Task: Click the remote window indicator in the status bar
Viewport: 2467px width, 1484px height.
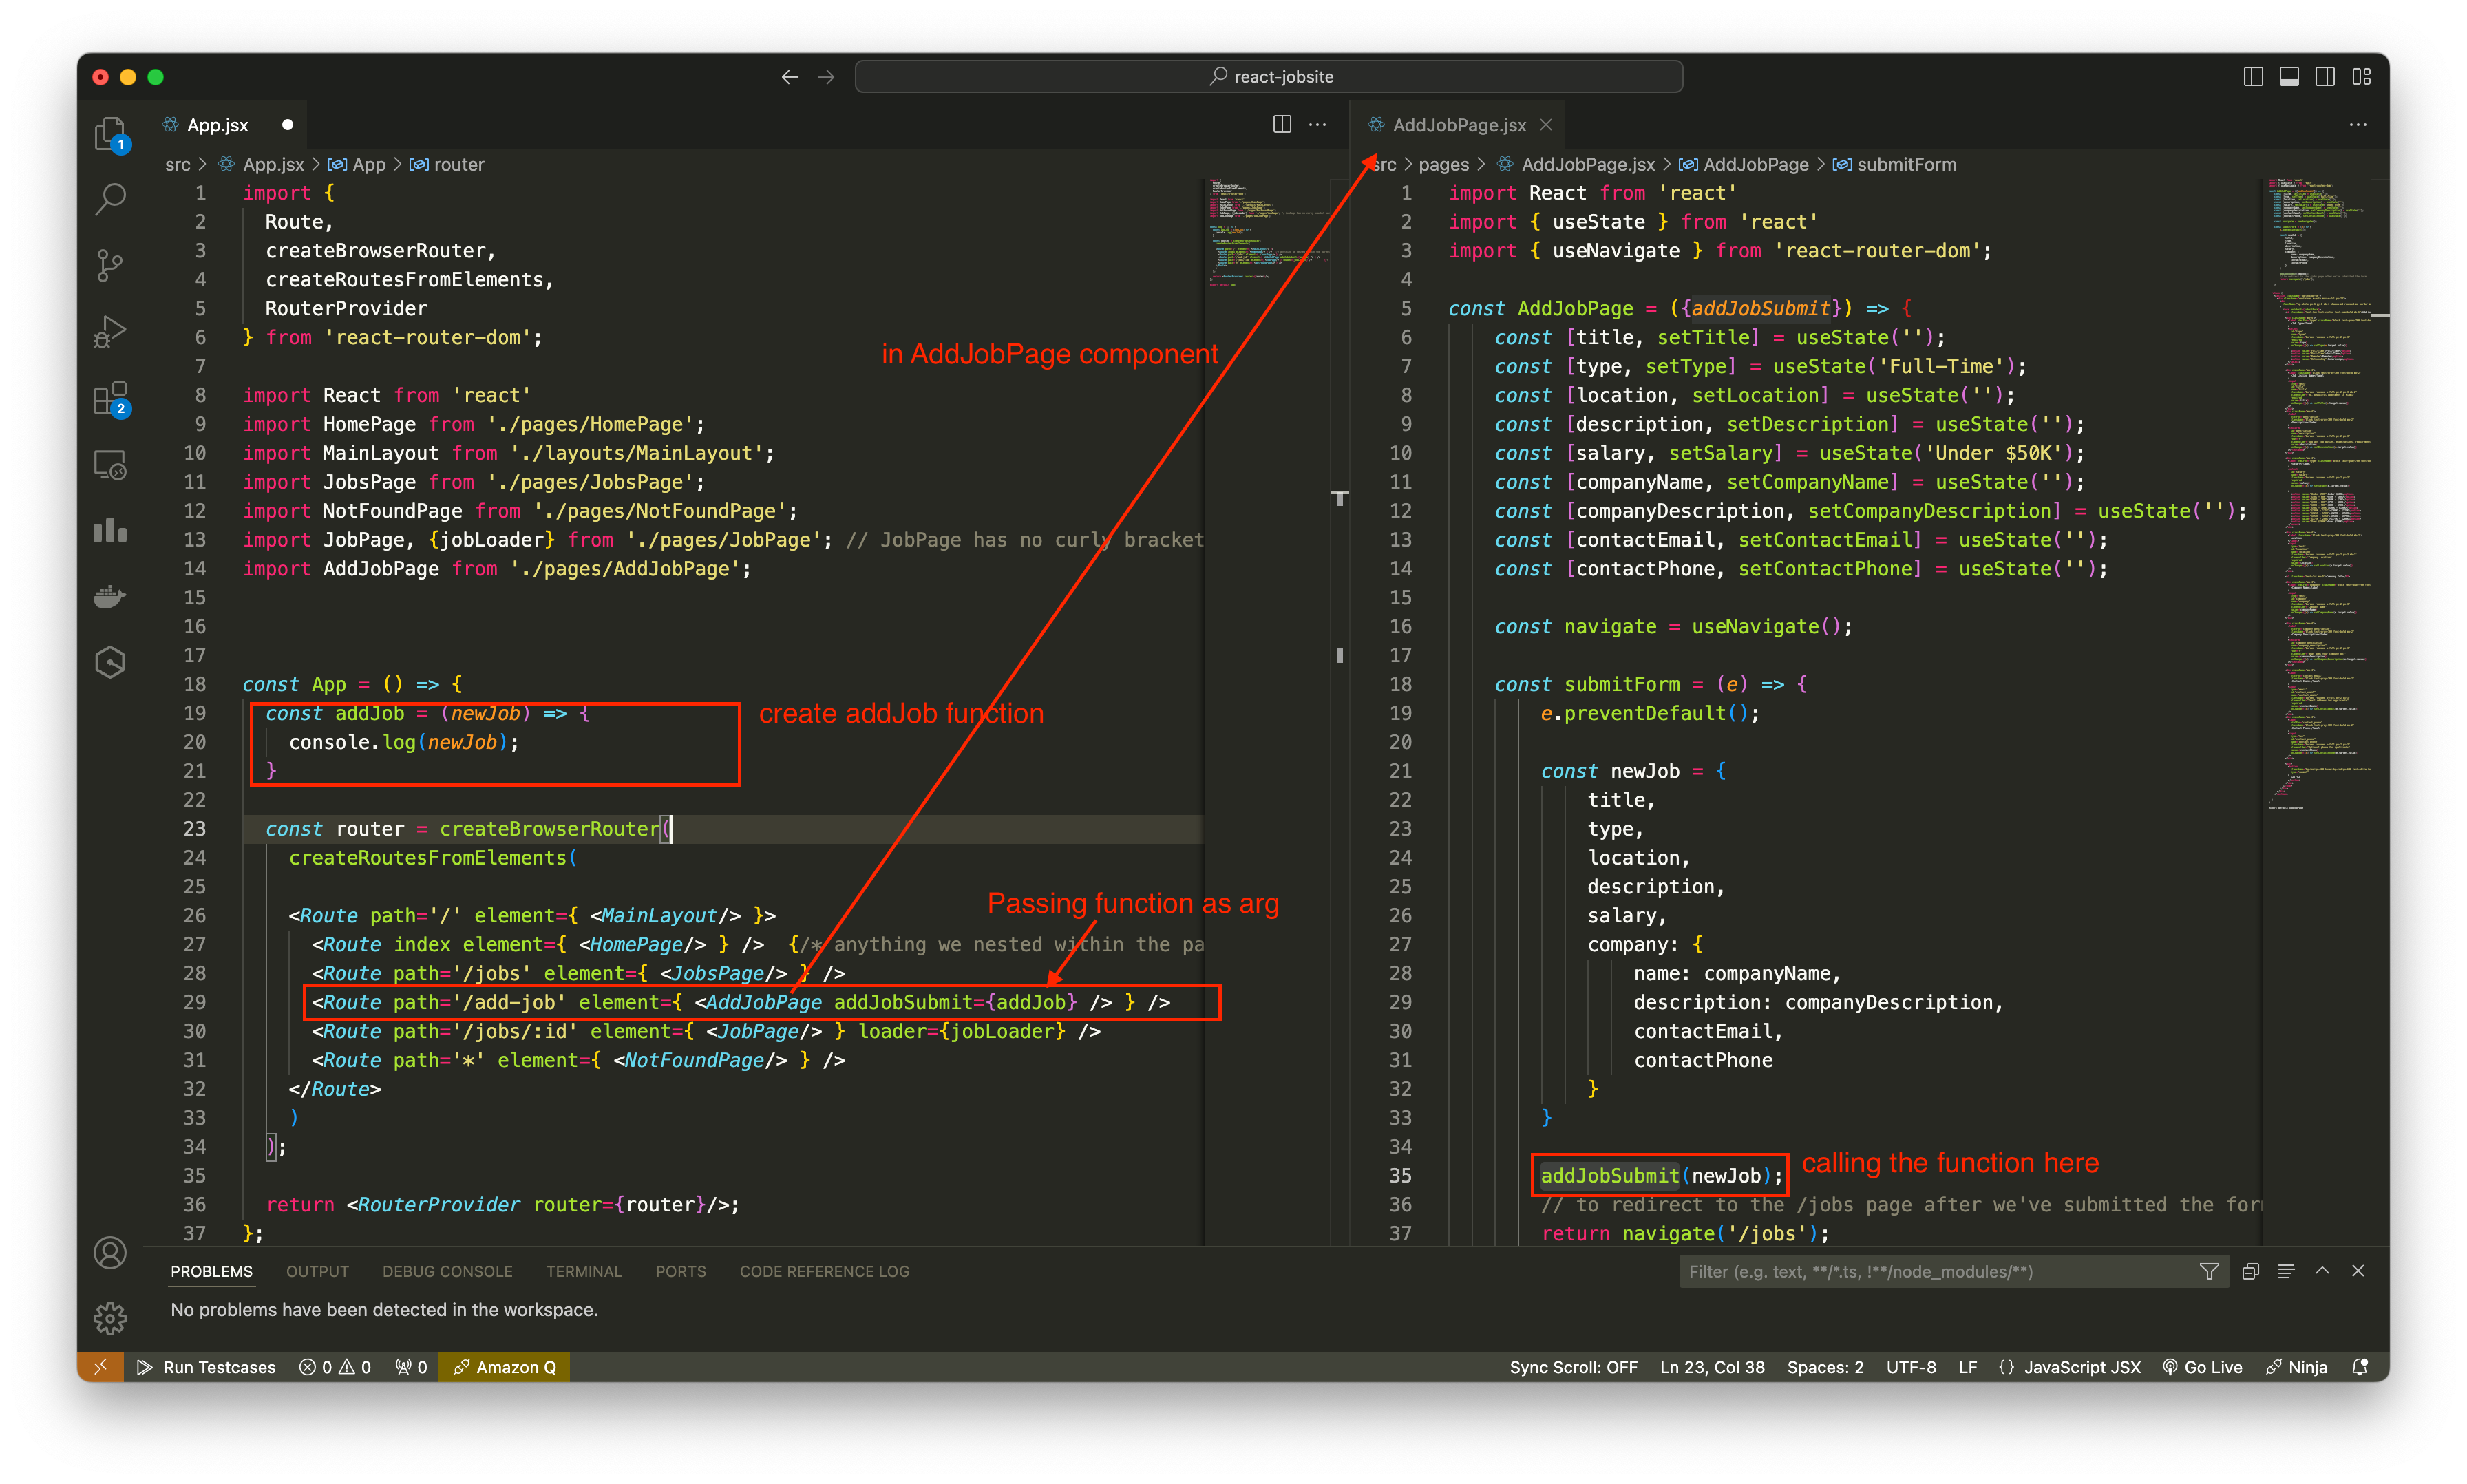Action: pyautogui.click(x=101, y=1367)
